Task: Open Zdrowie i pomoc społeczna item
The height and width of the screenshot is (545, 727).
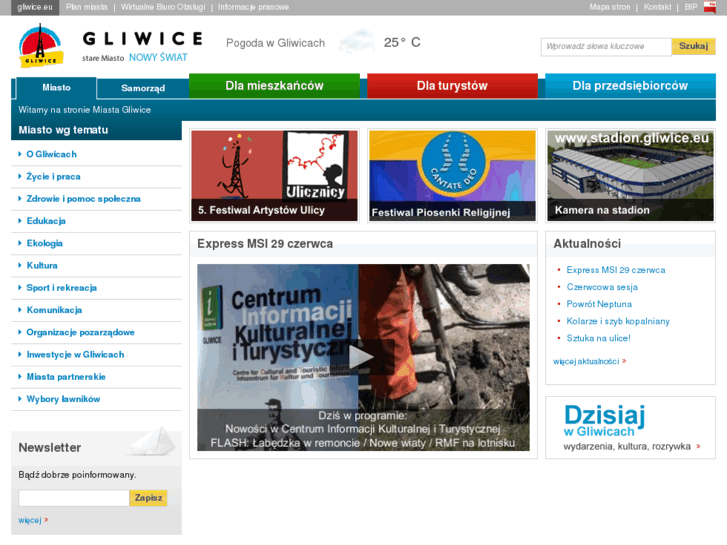Action: pyautogui.click(x=83, y=199)
